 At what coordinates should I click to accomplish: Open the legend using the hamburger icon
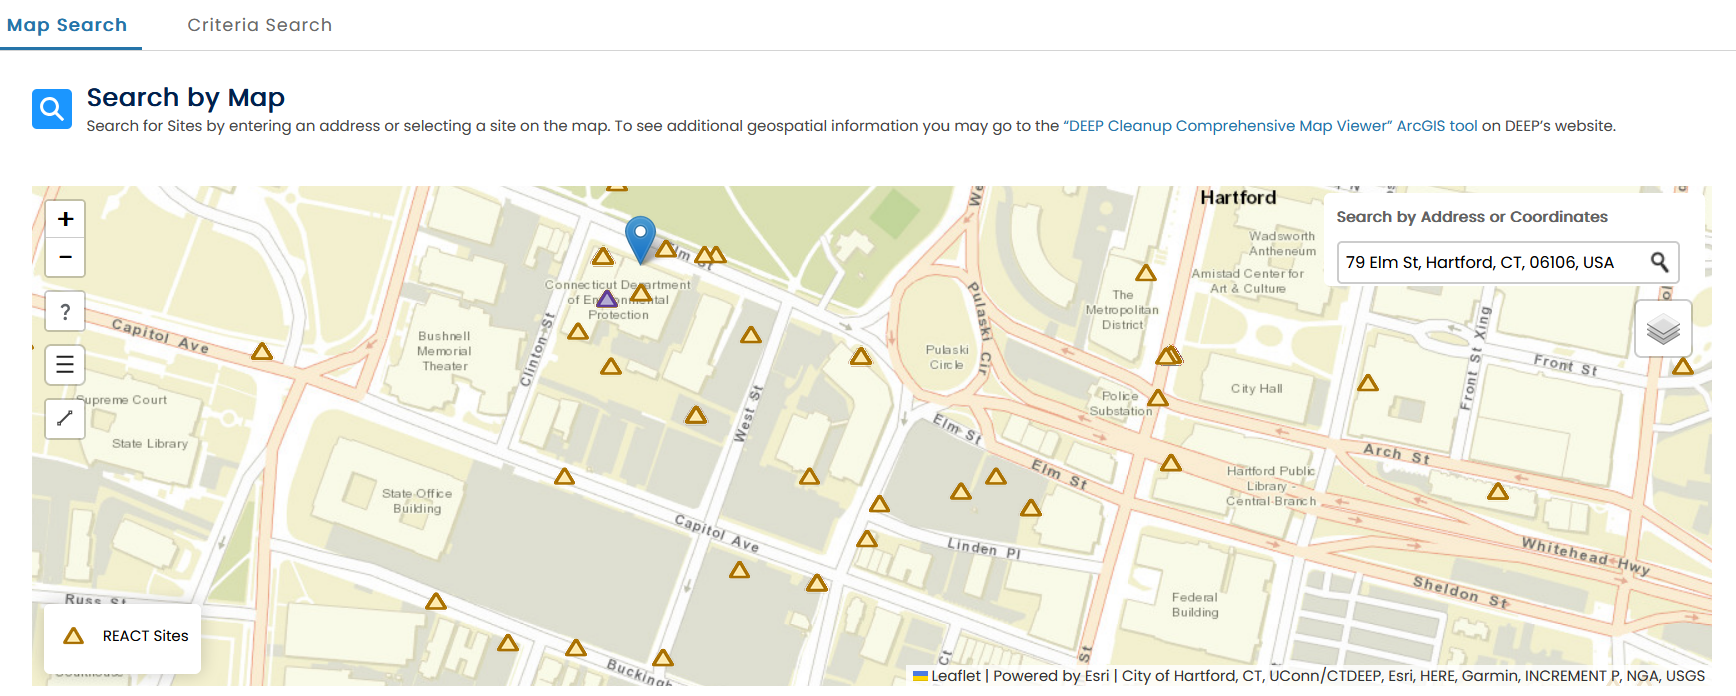tap(64, 364)
